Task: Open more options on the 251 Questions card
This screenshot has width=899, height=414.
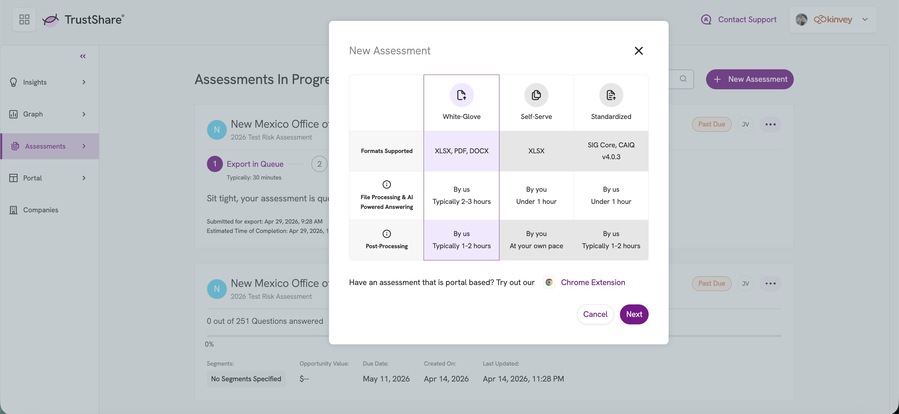Action: coord(770,283)
